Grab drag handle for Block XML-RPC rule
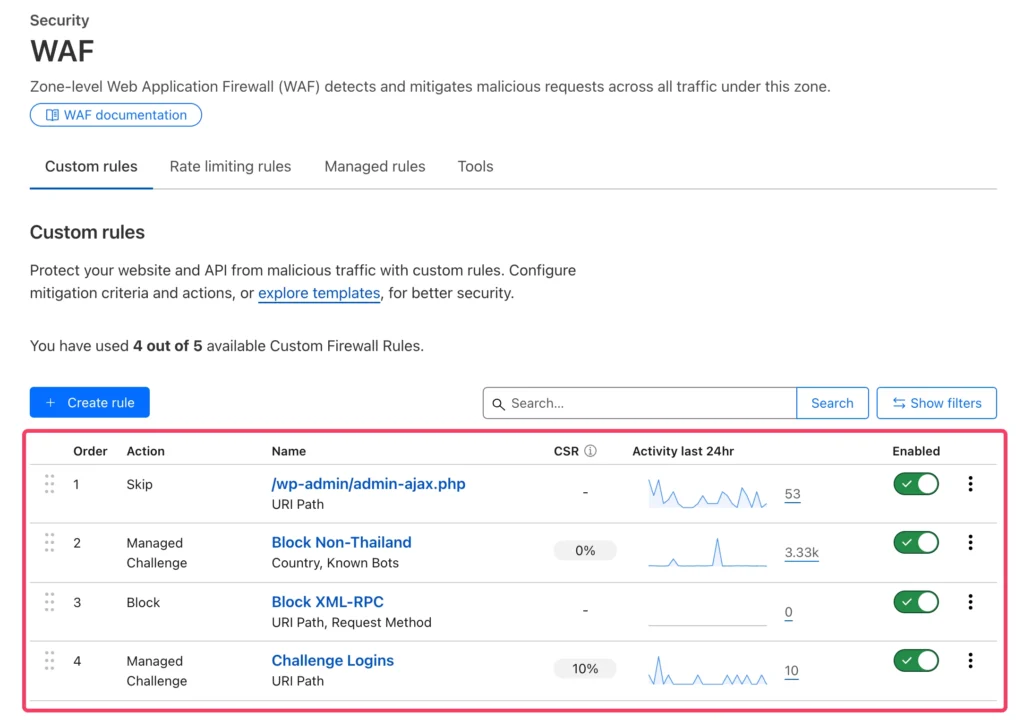 click(x=50, y=602)
